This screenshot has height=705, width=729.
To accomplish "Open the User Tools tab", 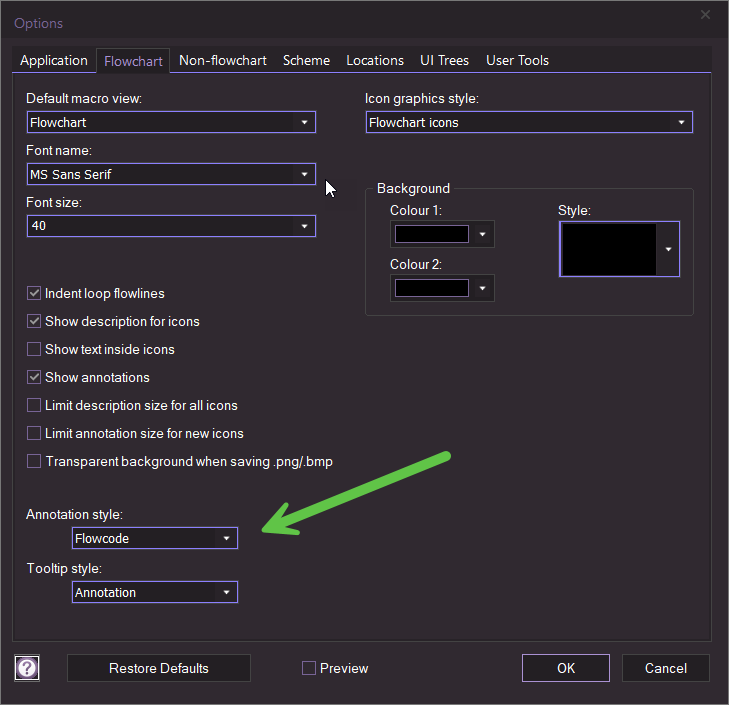I will 517,60.
